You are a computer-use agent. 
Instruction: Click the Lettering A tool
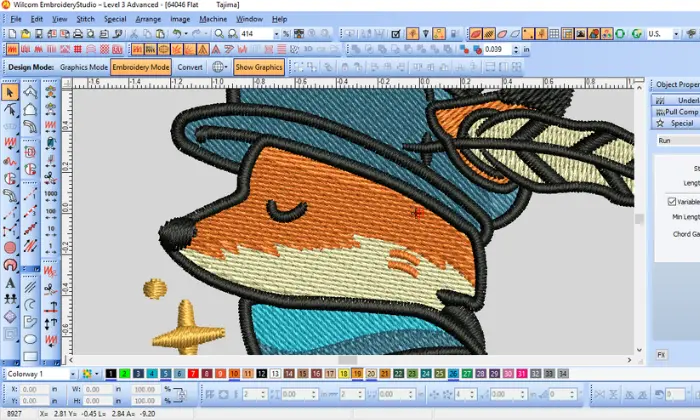pyautogui.click(x=10, y=283)
